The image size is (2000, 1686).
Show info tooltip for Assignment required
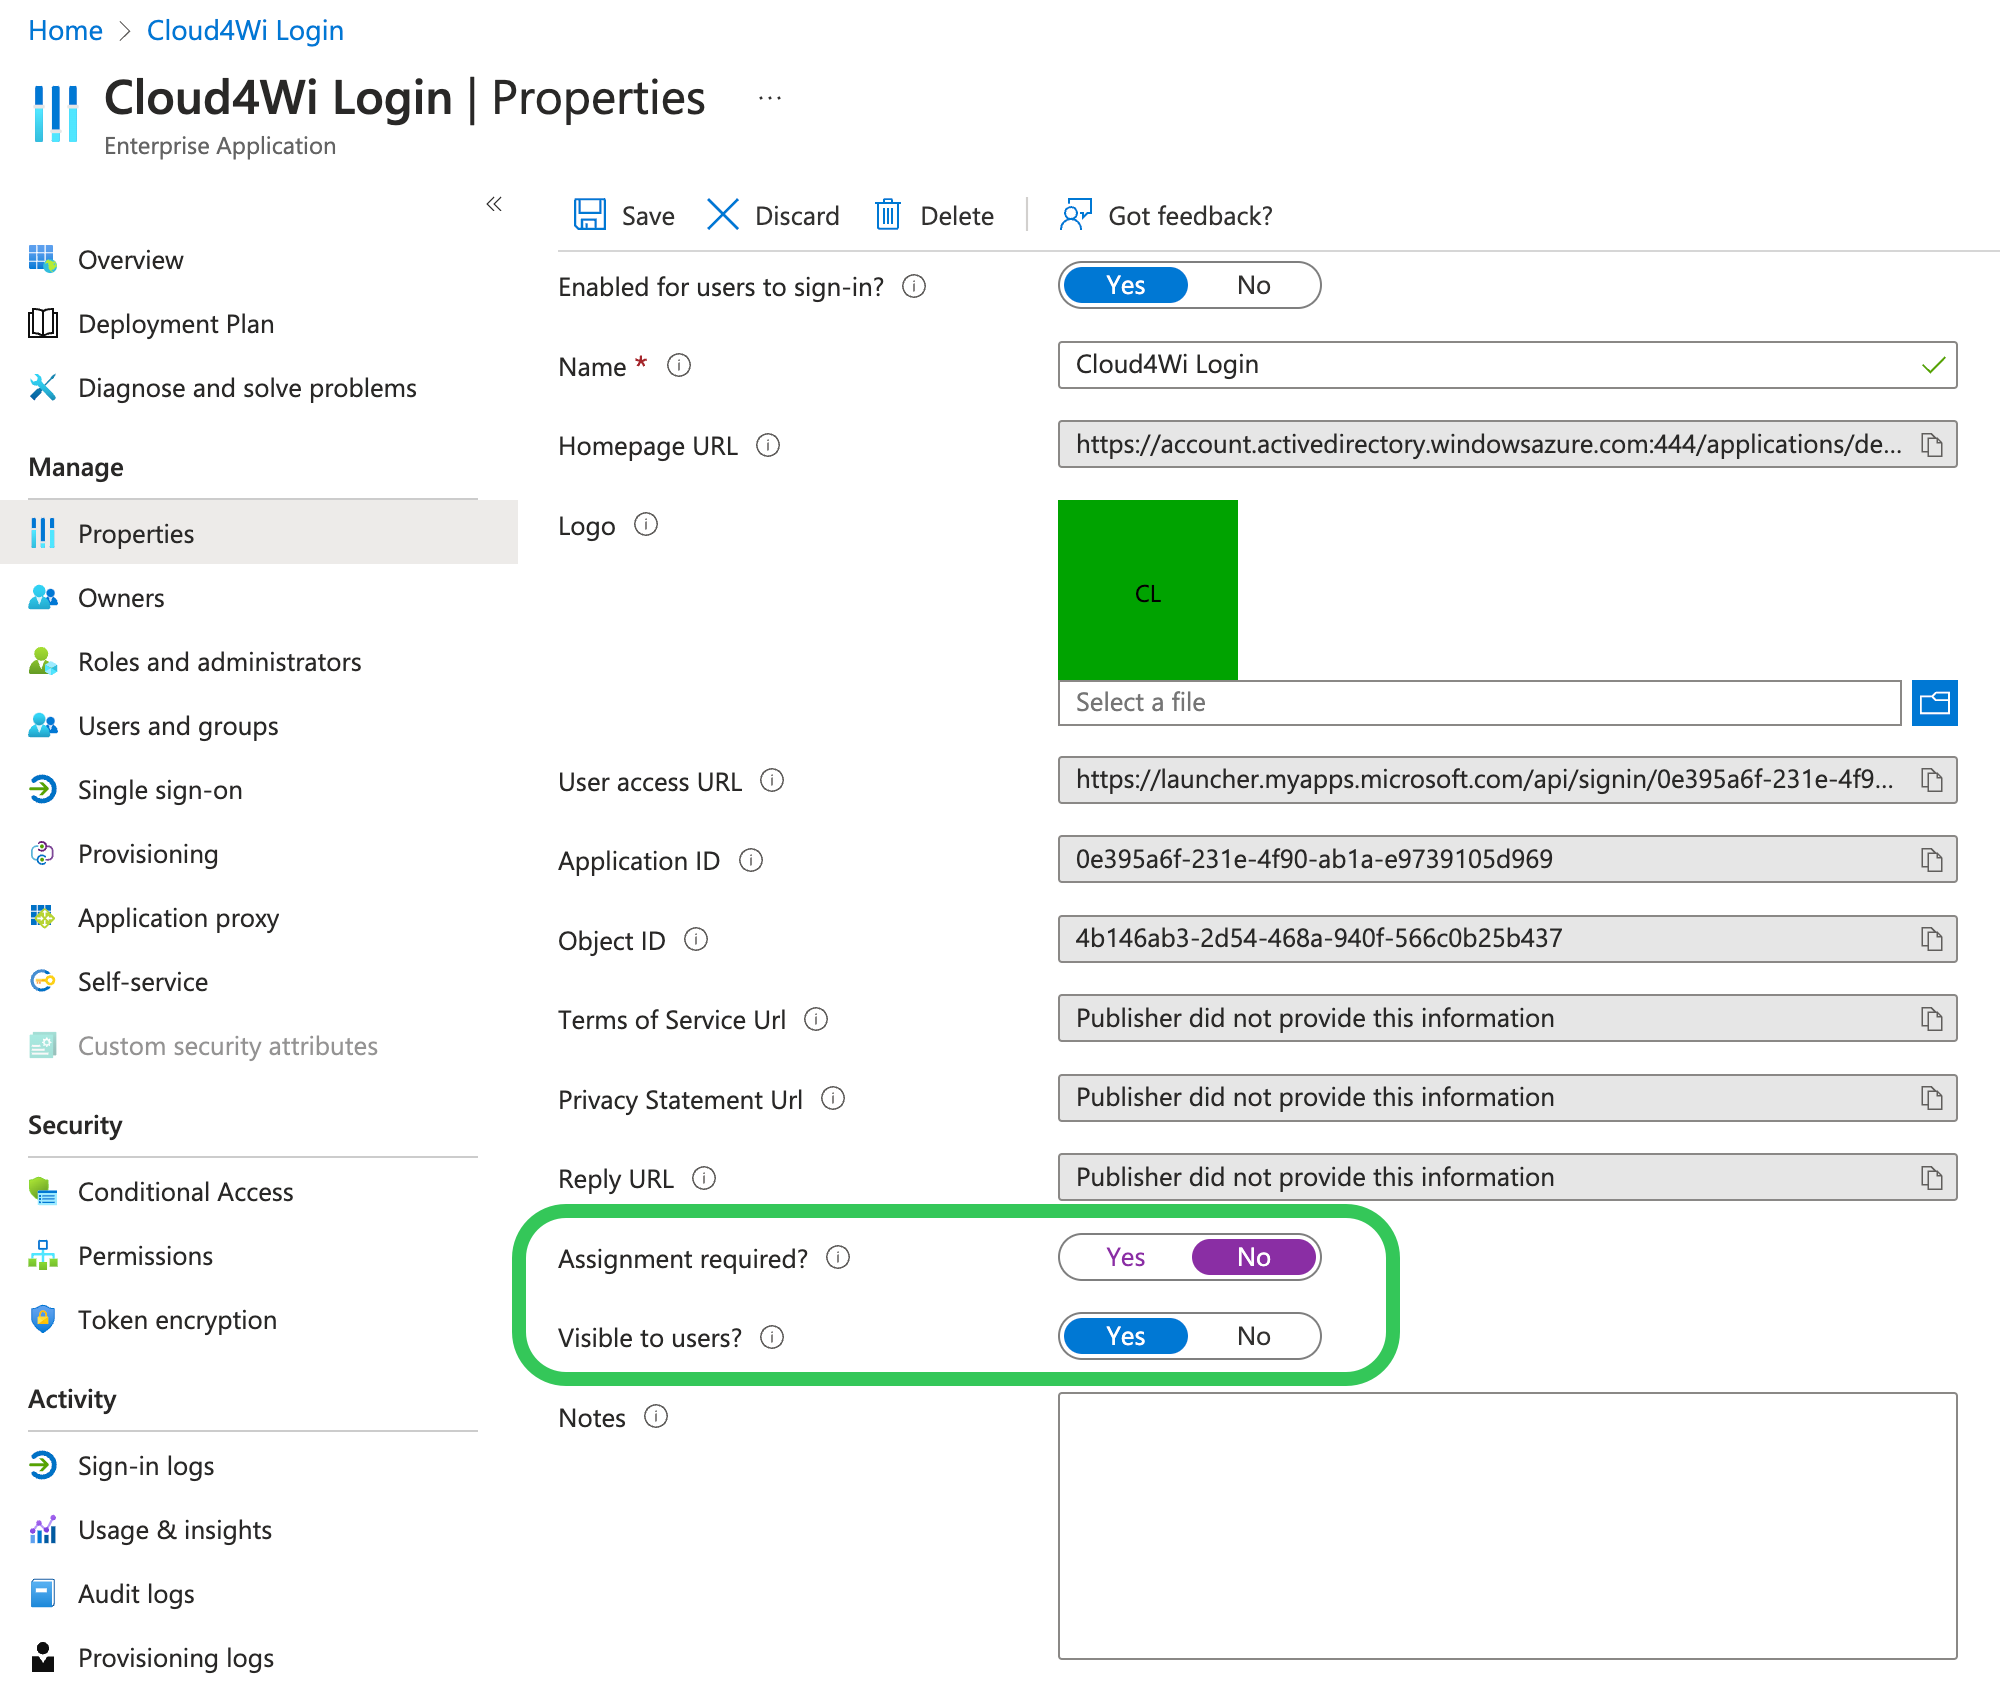point(838,1258)
